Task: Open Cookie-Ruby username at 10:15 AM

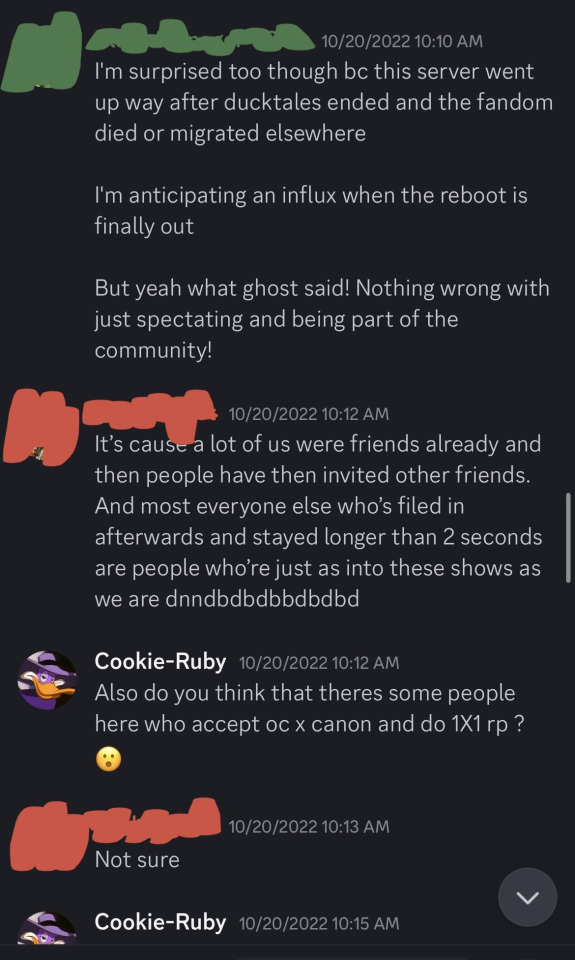Action: (x=160, y=923)
